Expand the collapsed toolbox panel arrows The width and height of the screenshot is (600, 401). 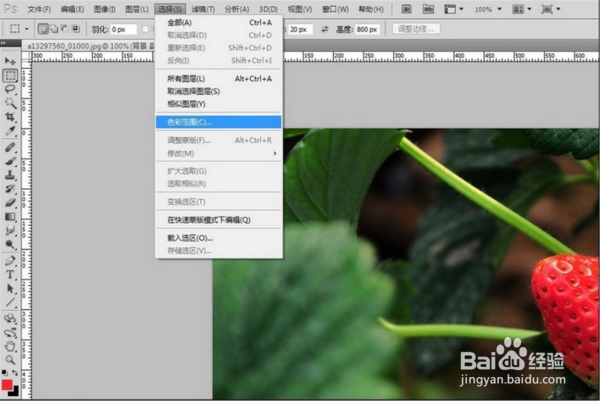pos(3,43)
